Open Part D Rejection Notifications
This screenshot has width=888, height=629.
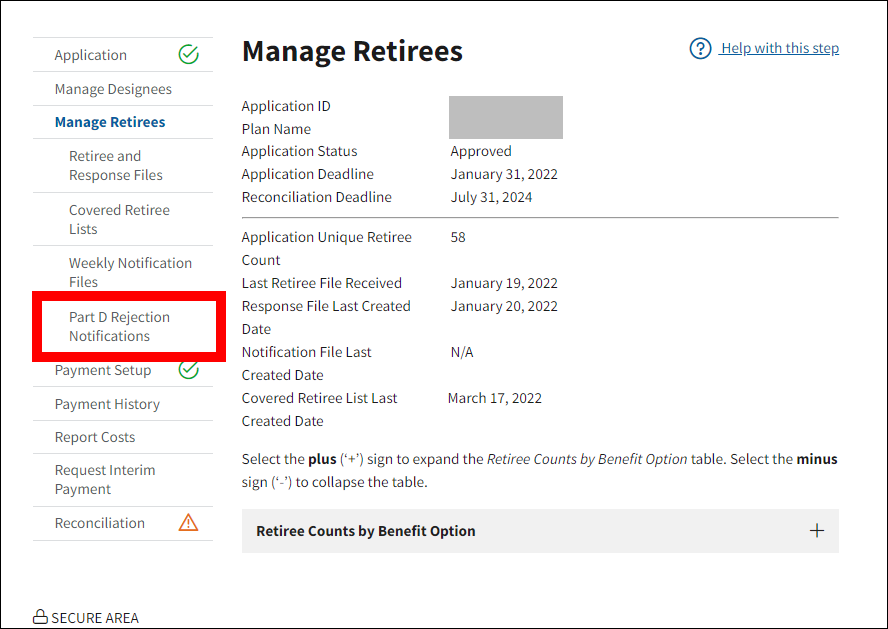click(x=119, y=326)
